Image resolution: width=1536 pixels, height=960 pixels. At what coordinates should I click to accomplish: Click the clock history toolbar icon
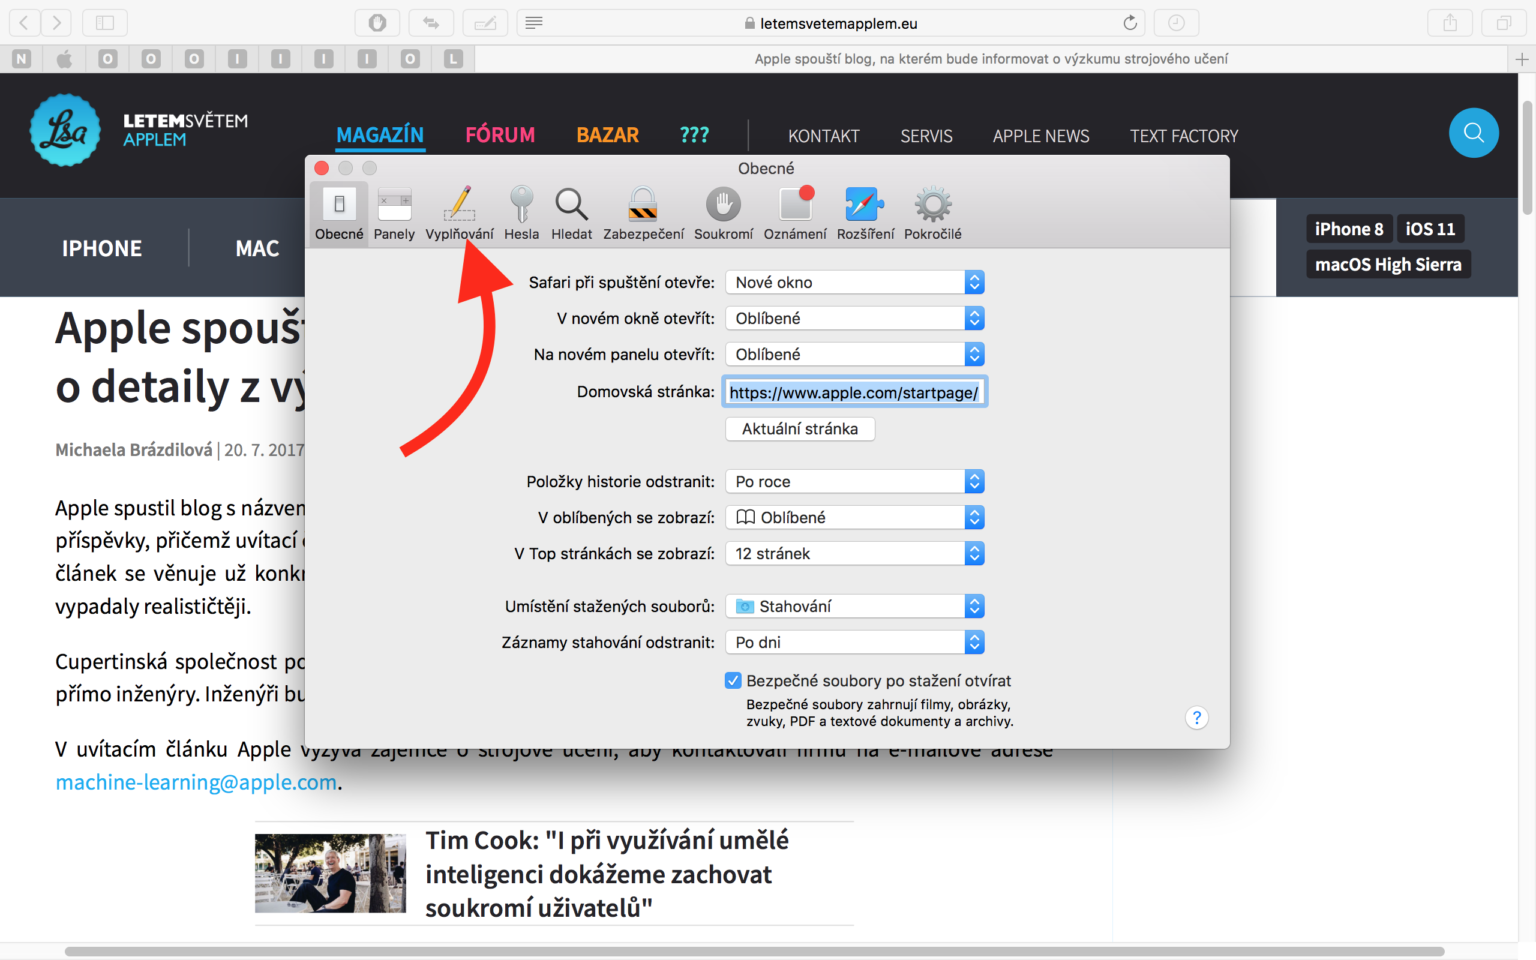click(1176, 22)
